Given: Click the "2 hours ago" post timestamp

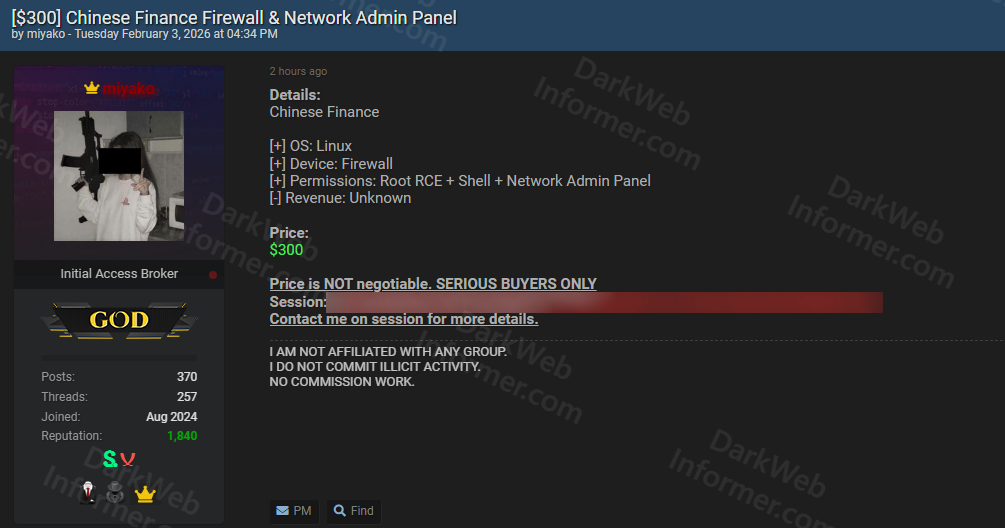Looking at the screenshot, I should coord(298,72).
